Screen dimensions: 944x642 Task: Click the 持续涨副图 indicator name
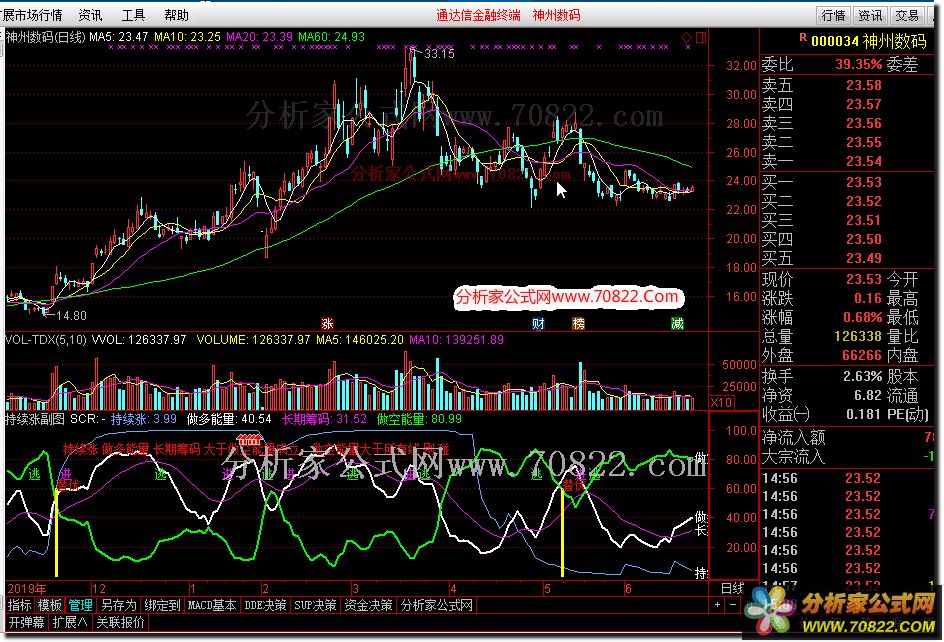(35, 419)
